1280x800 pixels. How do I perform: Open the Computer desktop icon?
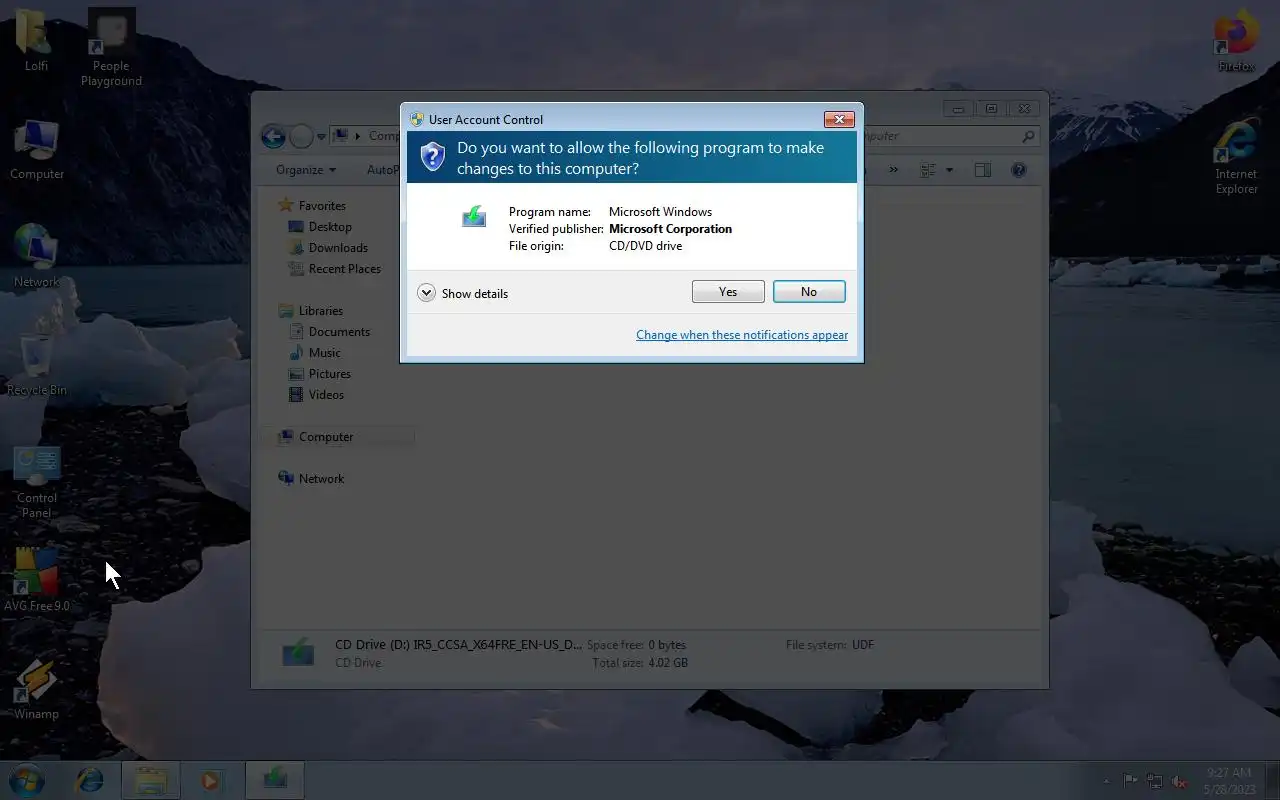click(x=37, y=150)
